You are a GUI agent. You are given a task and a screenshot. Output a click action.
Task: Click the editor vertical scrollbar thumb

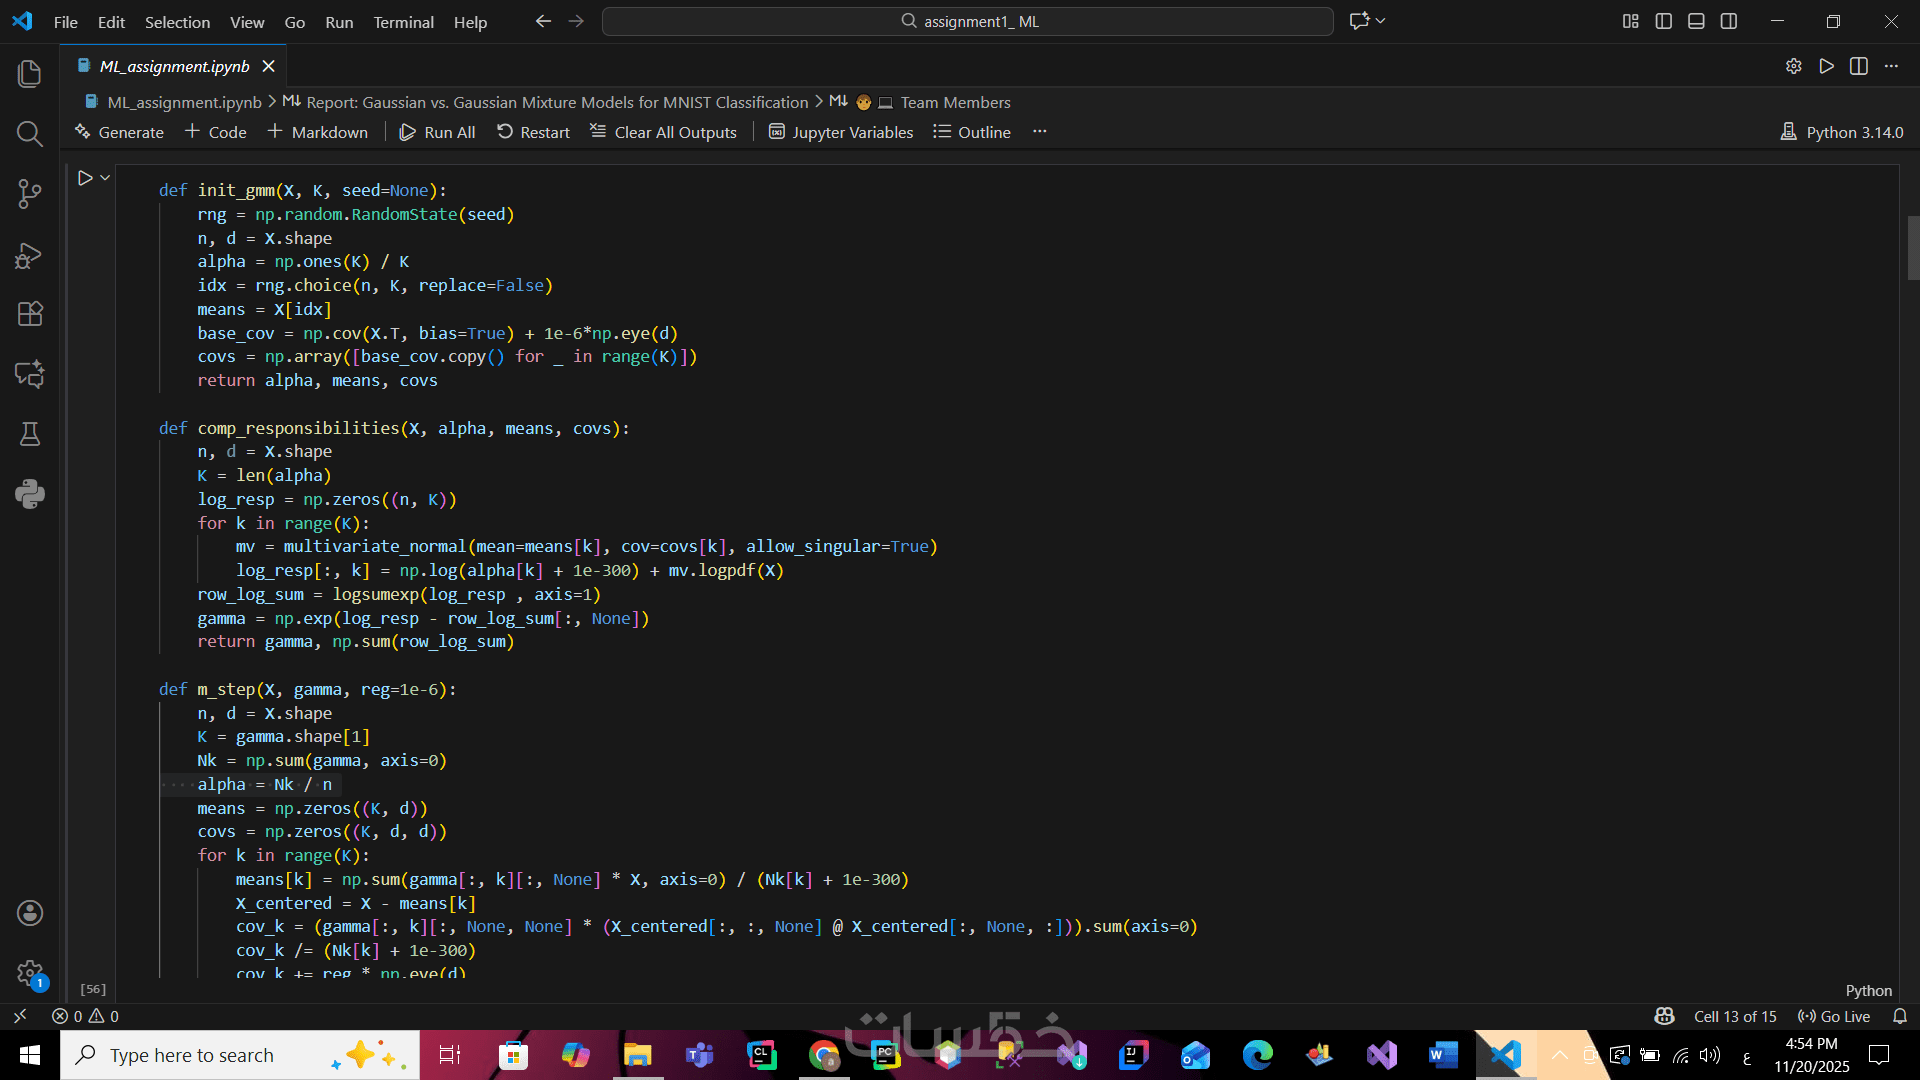click(1912, 248)
